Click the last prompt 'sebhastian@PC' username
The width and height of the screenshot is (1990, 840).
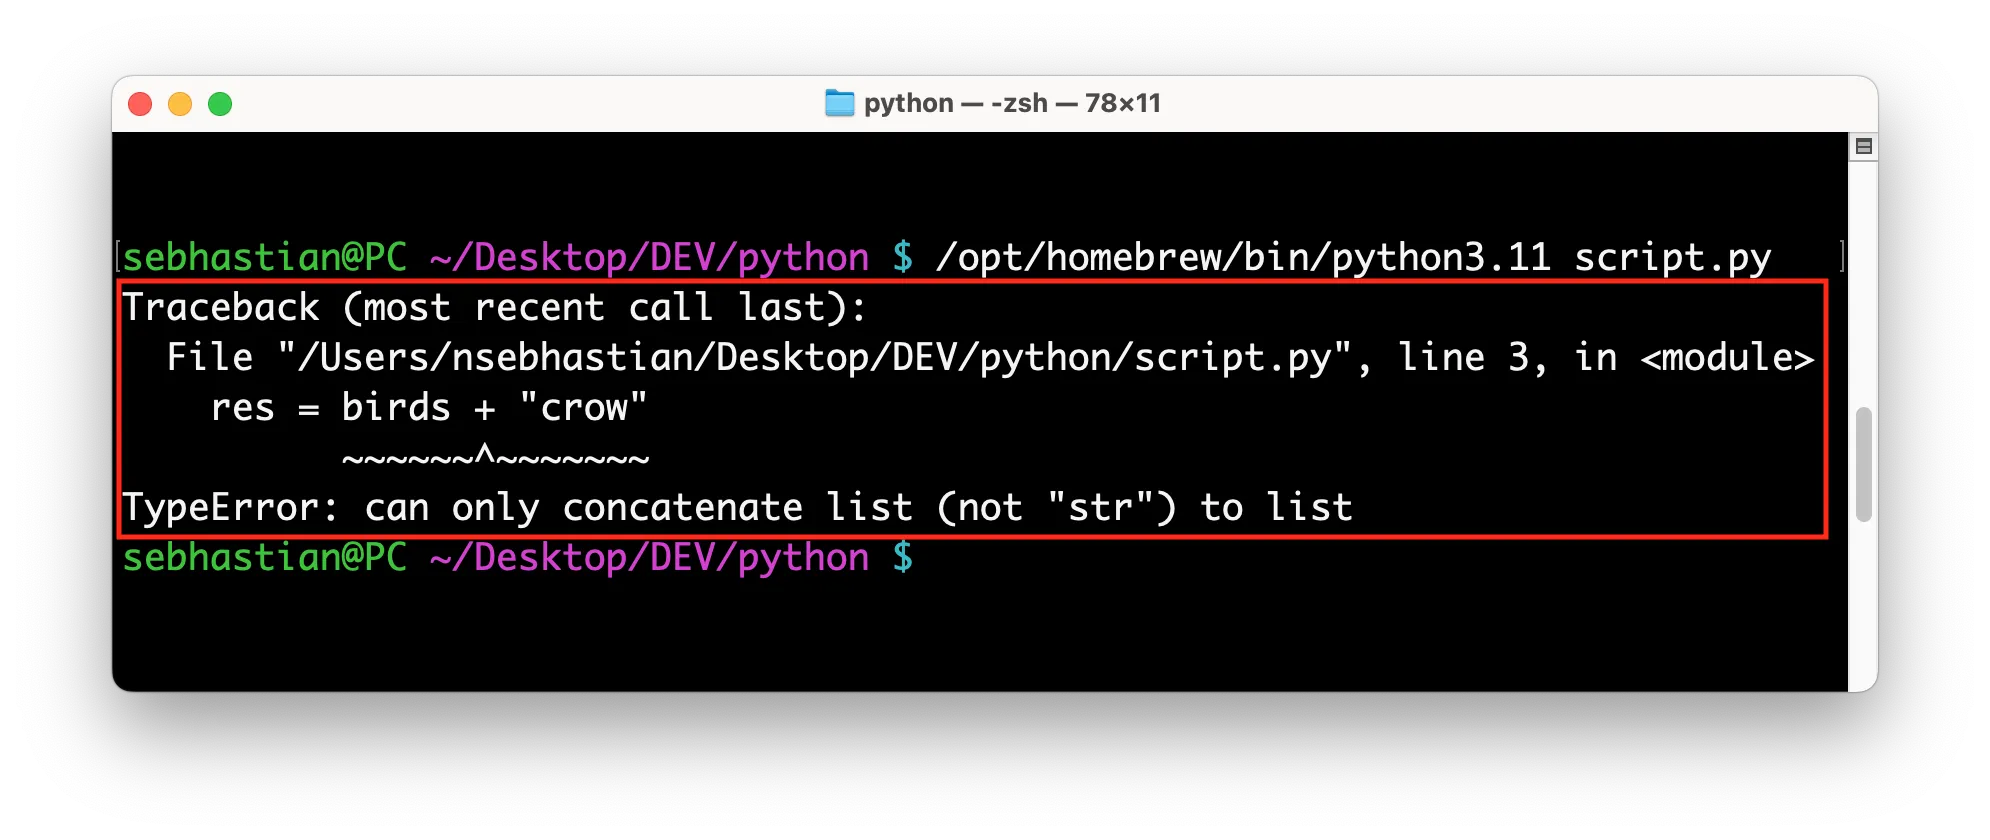264,558
